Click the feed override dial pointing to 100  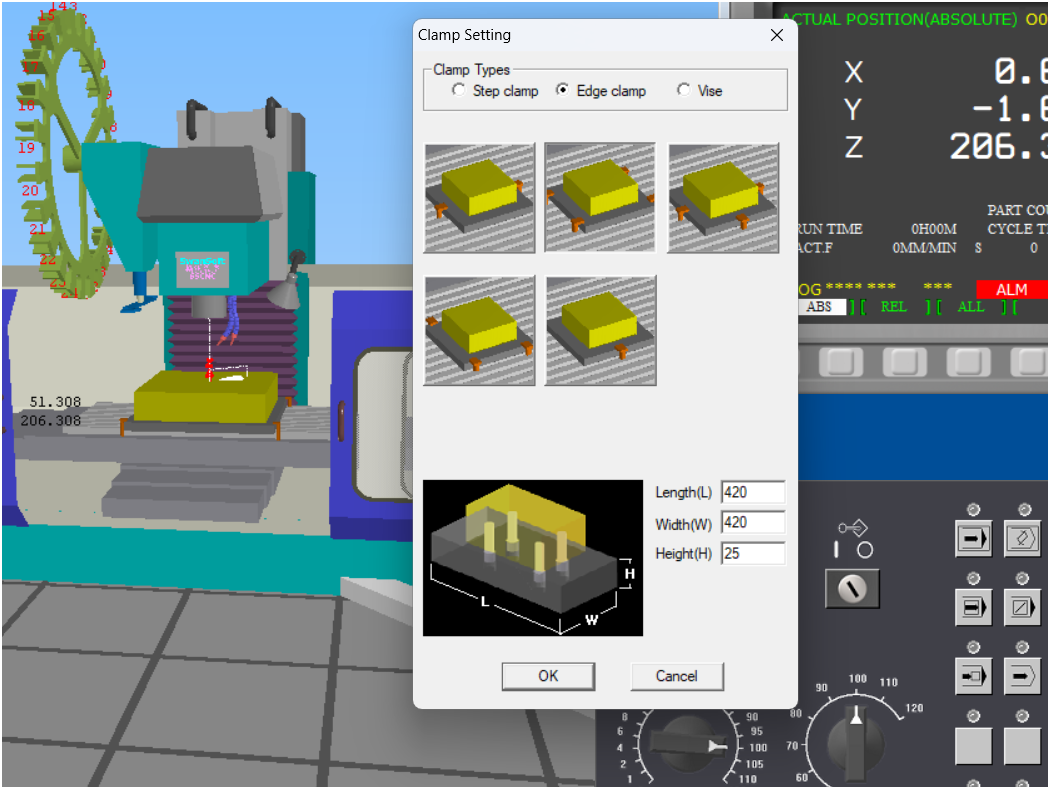[x=688, y=745]
